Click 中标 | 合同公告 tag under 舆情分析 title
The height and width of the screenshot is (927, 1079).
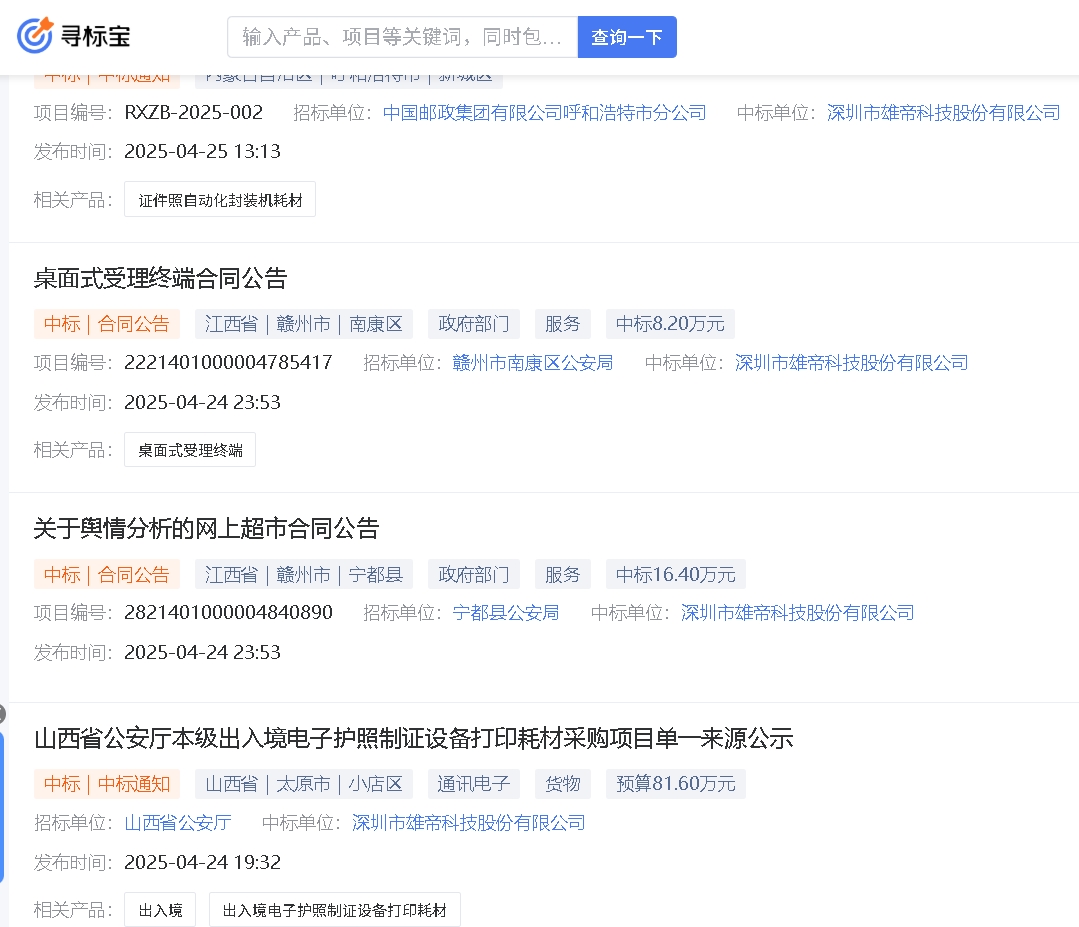tap(107, 575)
